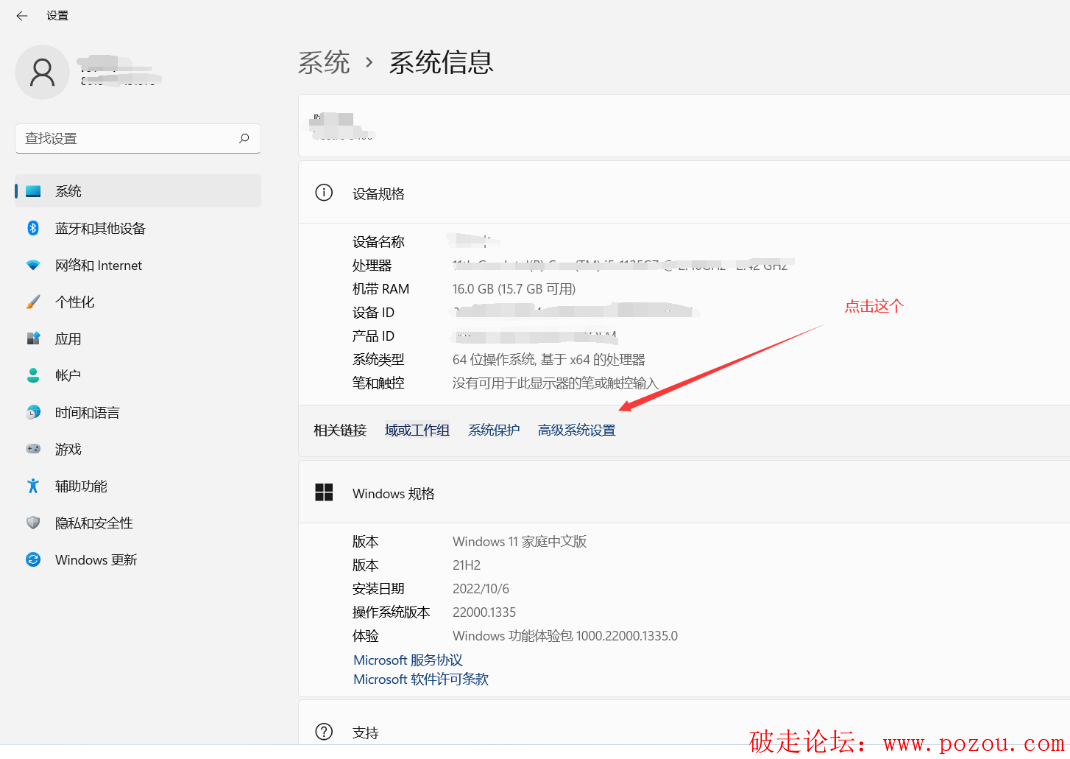The height and width of the screenshot is (759, 1070).
Task: Go to 隐私和安全性 settings text
Action: (94, 523)
